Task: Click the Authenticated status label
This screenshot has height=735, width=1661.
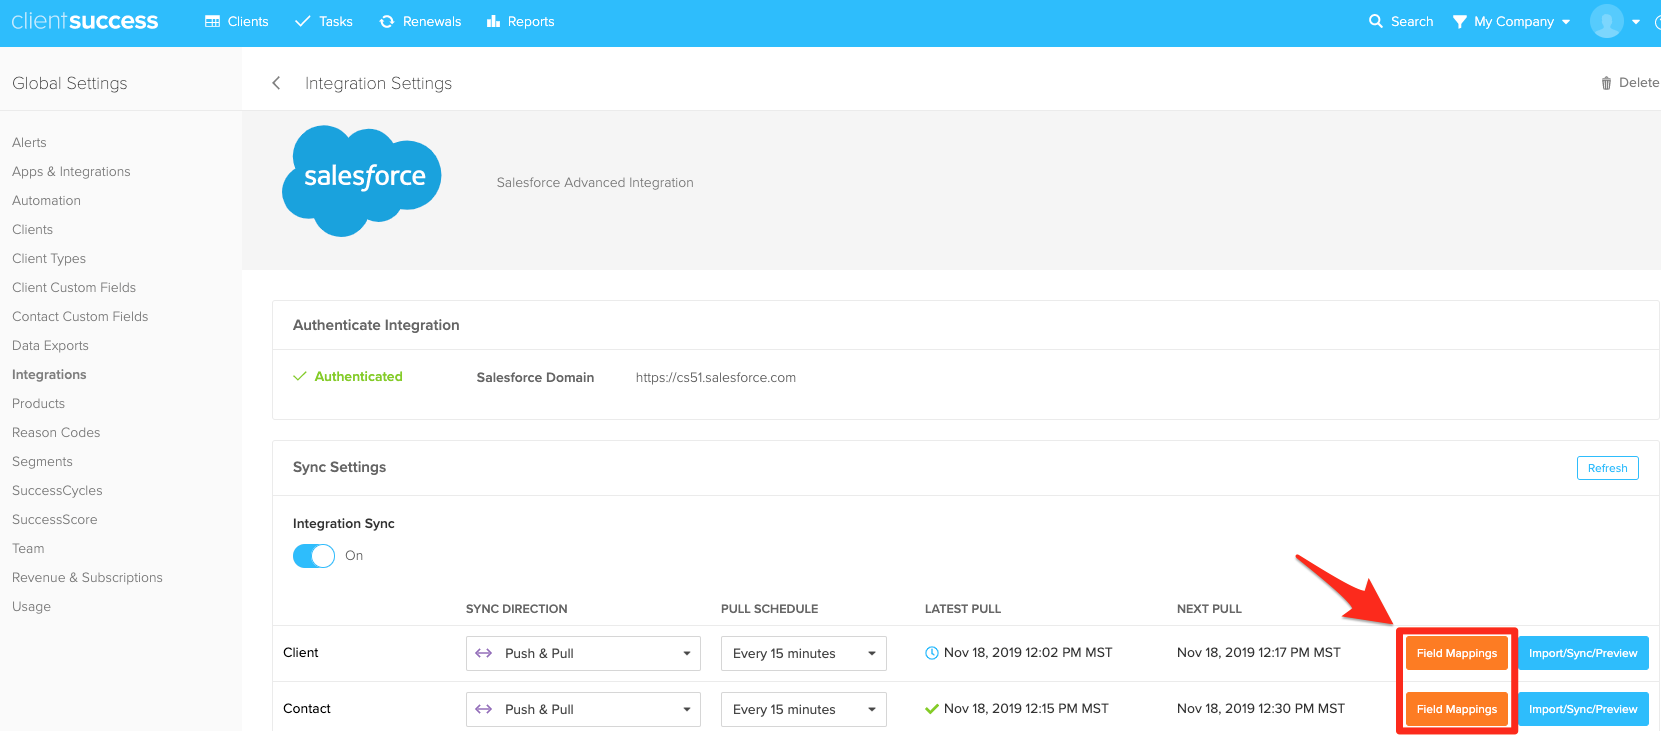Action: click(x=358, y=377)
